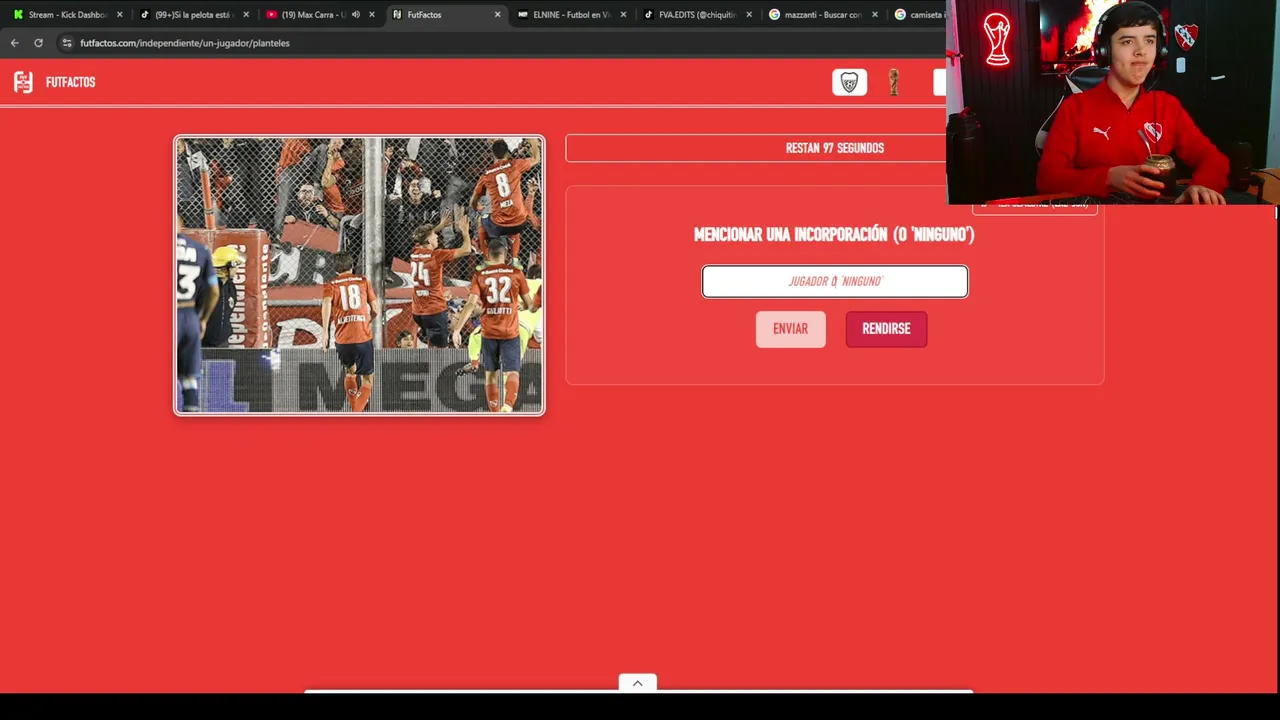The width and height of the screenshot is (1280, 720).
Task: Click the Independiente match photo
Action: pos(359,275)
